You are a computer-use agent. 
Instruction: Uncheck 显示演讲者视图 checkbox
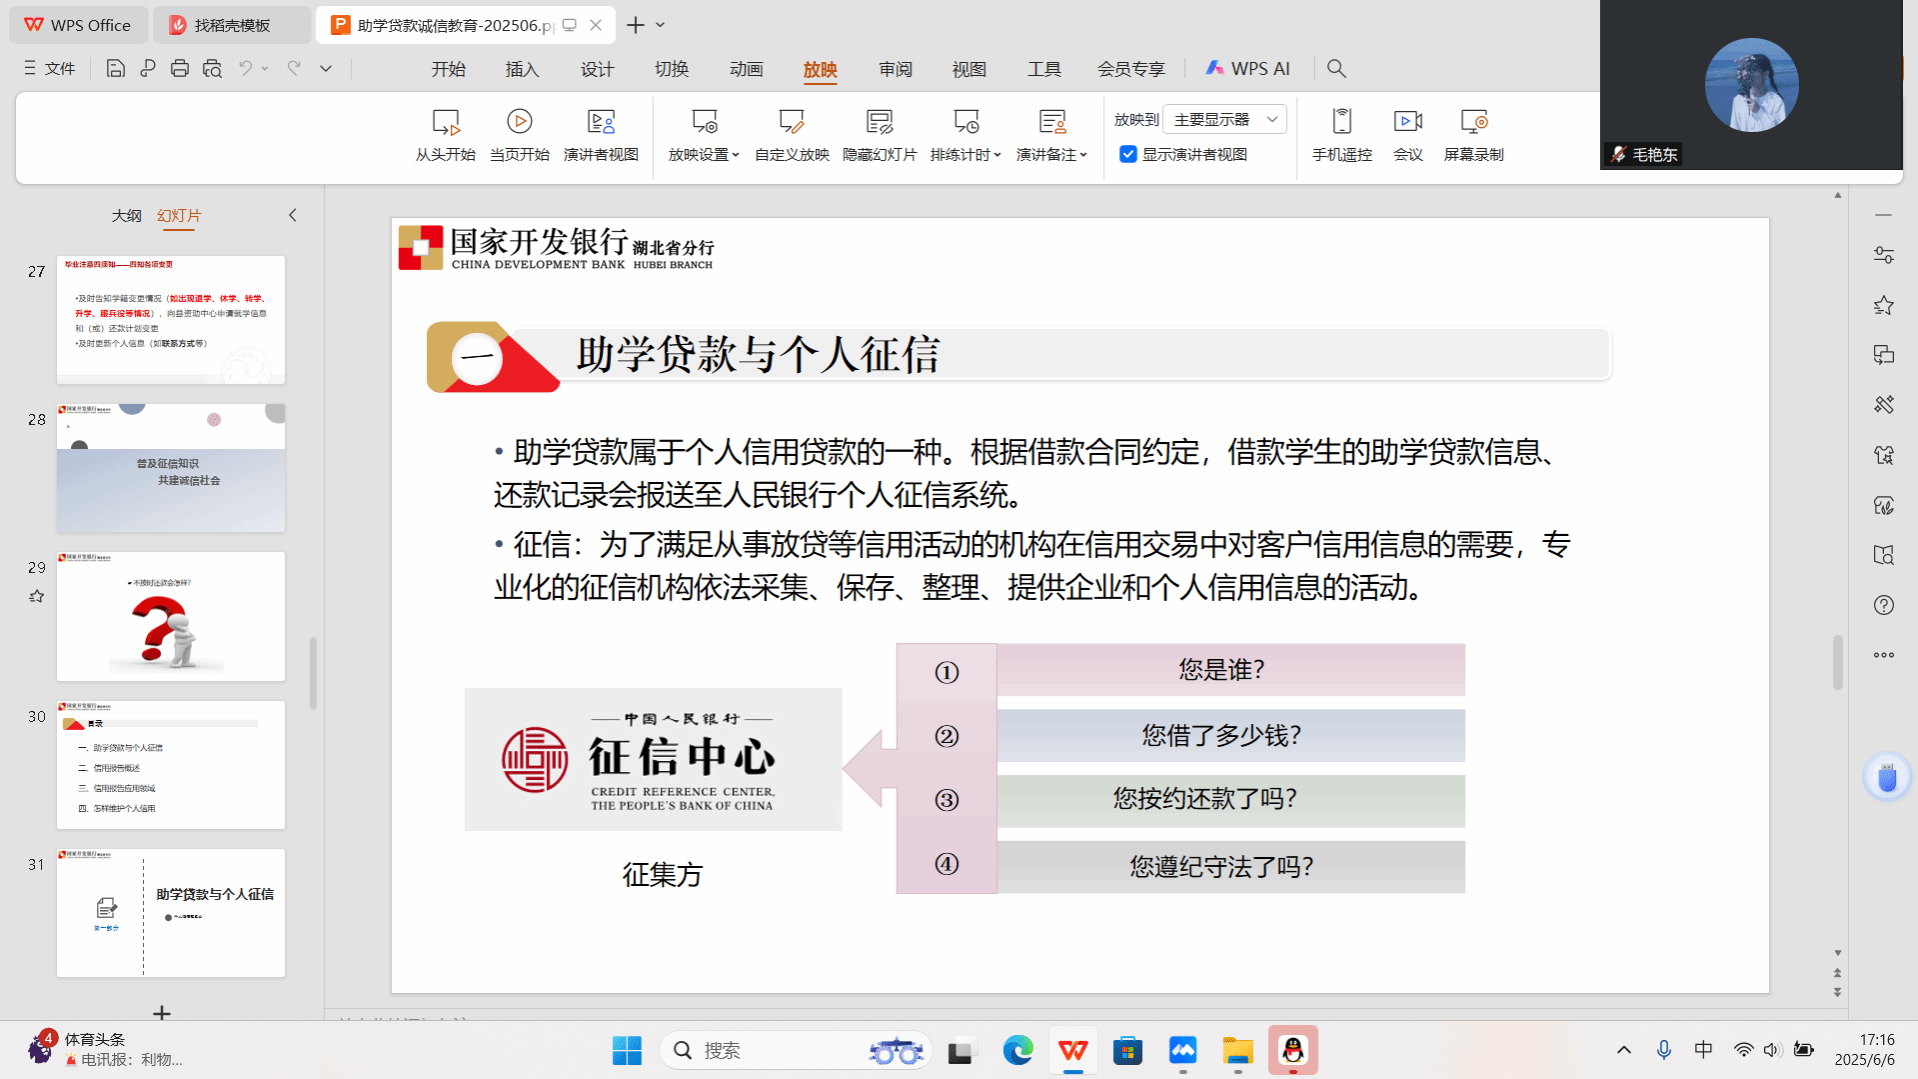point(1128,154)
